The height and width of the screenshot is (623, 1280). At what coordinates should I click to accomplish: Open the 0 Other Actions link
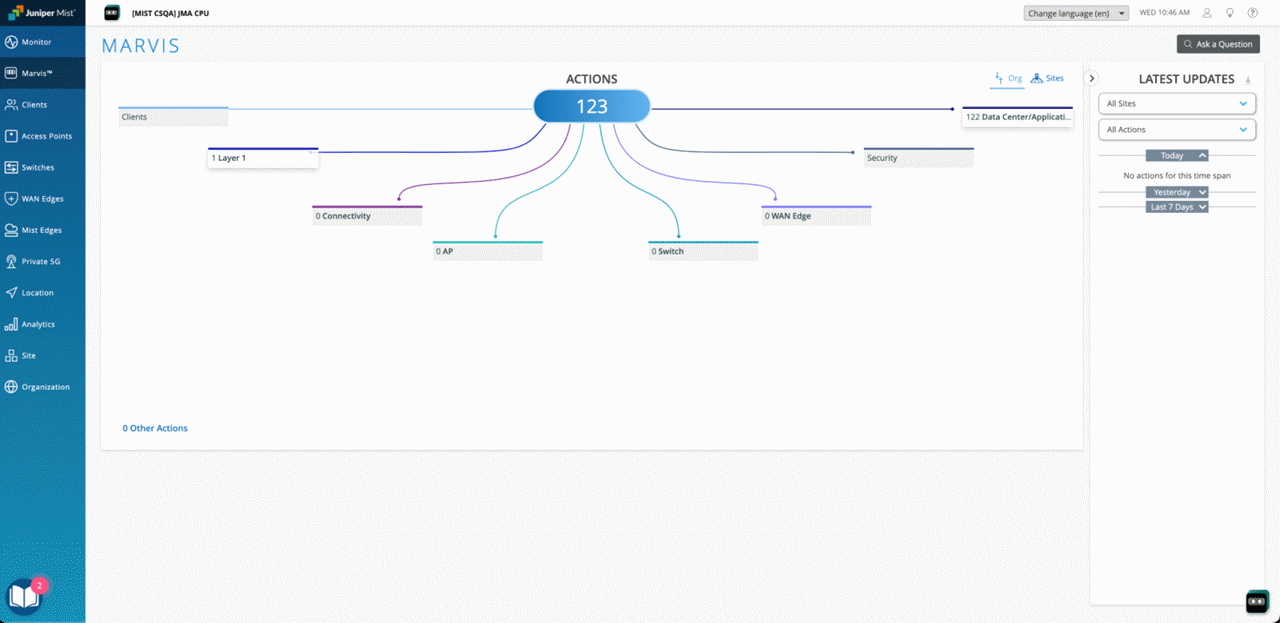click(x=155, y=427)
